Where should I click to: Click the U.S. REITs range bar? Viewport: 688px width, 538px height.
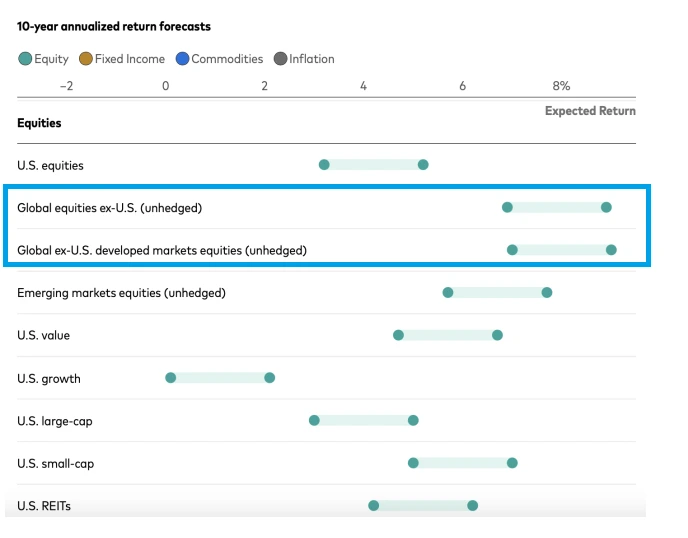[423, 506]
